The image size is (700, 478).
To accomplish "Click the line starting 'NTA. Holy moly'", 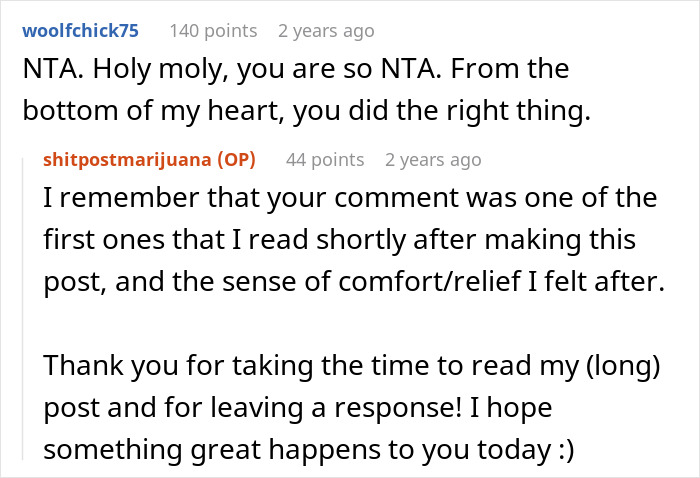I will 295,70.
